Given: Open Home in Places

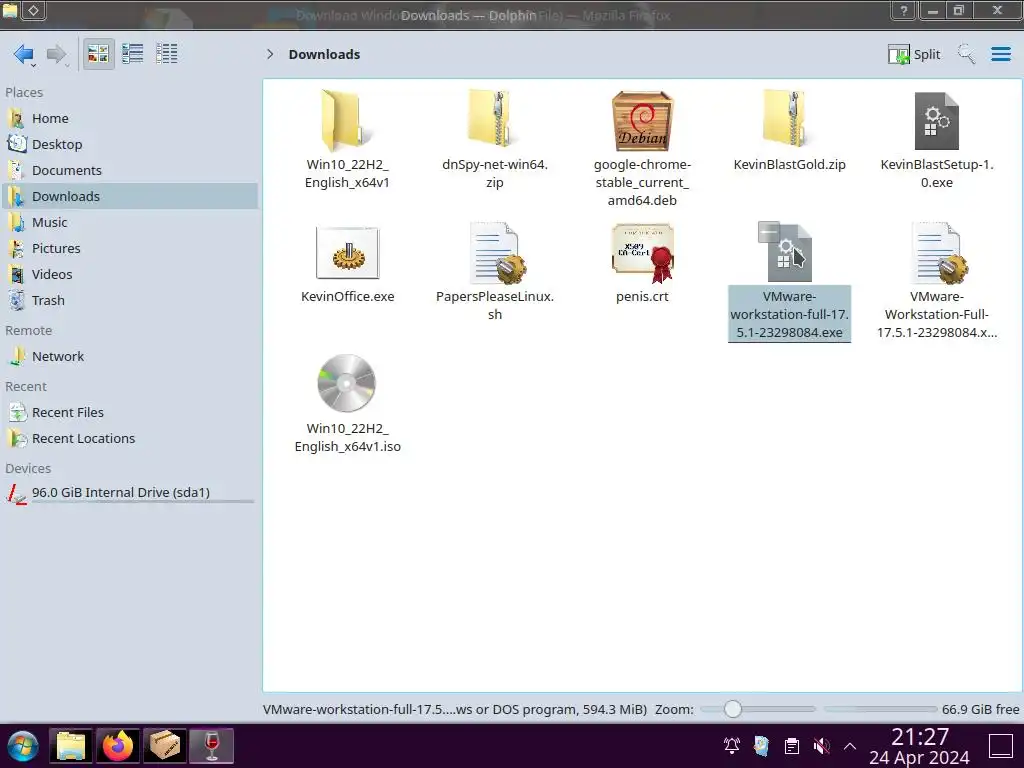Looking at the screenshot, I should (129, 118).
